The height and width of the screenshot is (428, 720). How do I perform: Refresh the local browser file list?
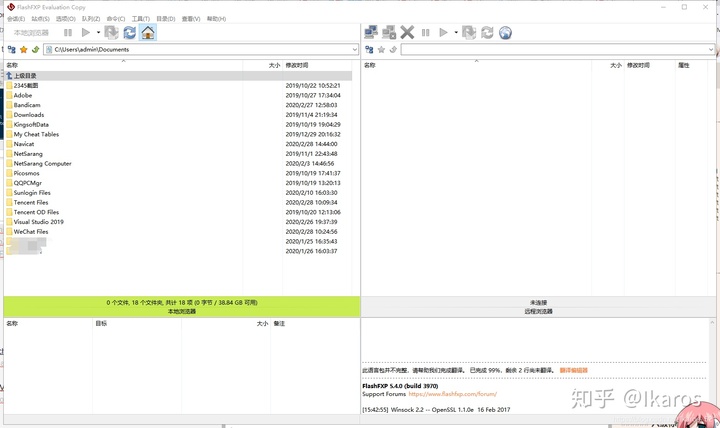pos(129,33)
